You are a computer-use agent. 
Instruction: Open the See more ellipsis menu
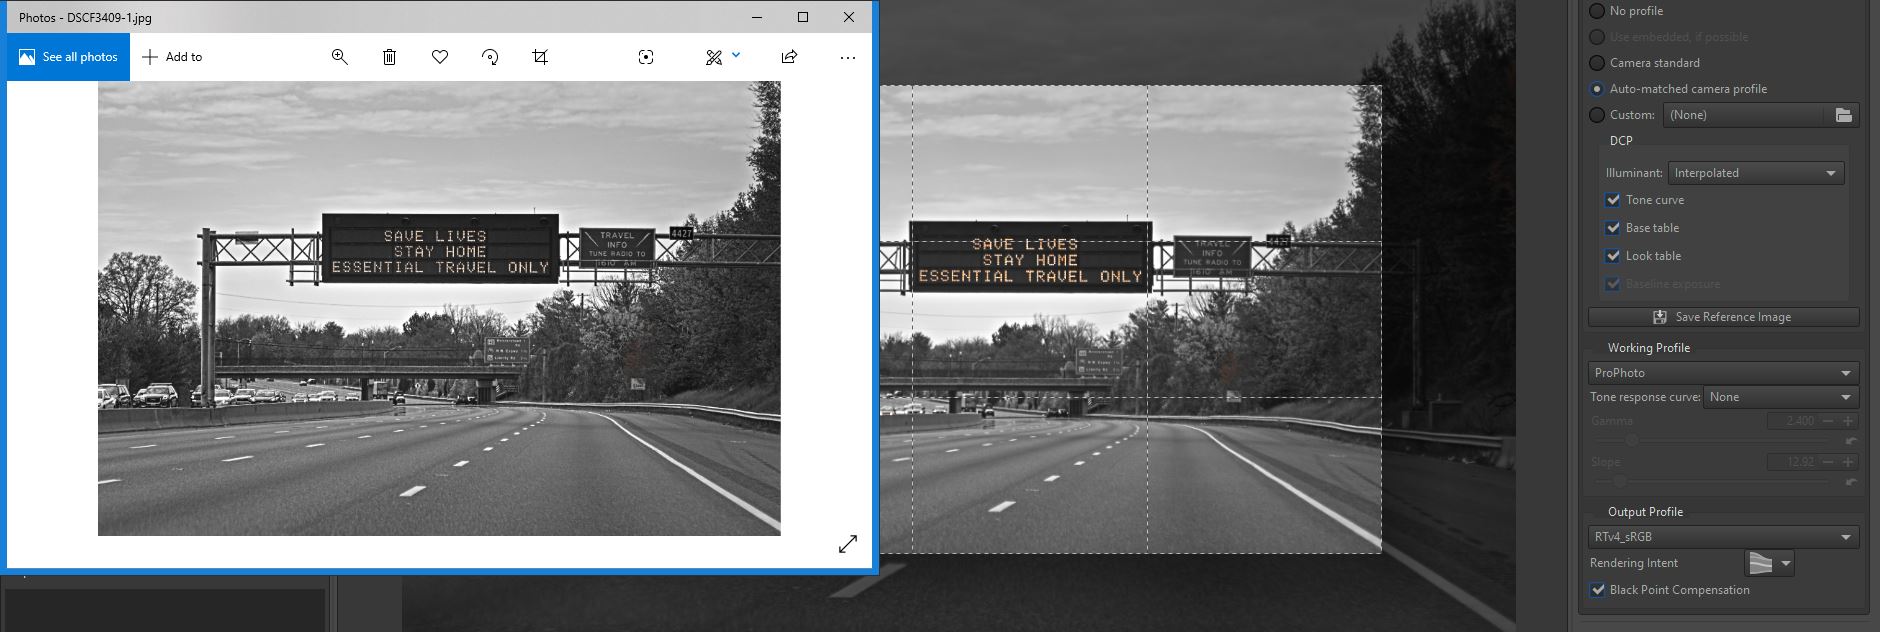848,58
